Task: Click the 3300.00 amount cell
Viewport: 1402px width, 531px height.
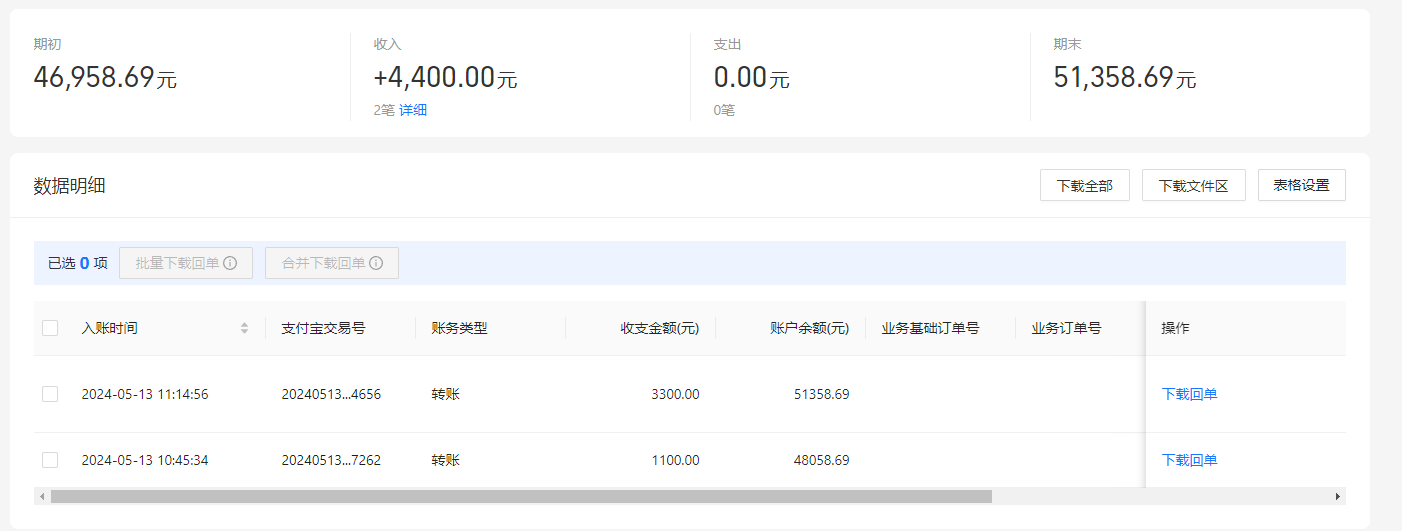Action: 675,394
